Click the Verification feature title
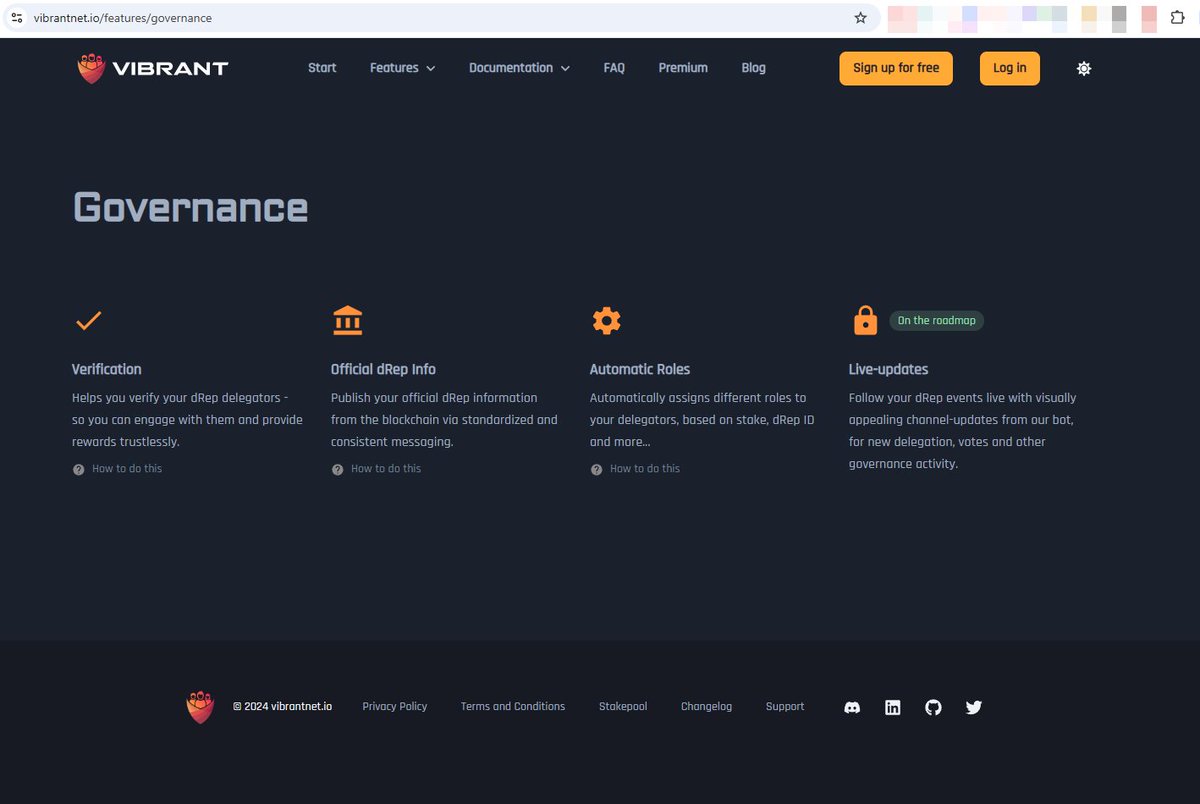The width and height of the screenshot is (1200, 804). coord(107,369)
